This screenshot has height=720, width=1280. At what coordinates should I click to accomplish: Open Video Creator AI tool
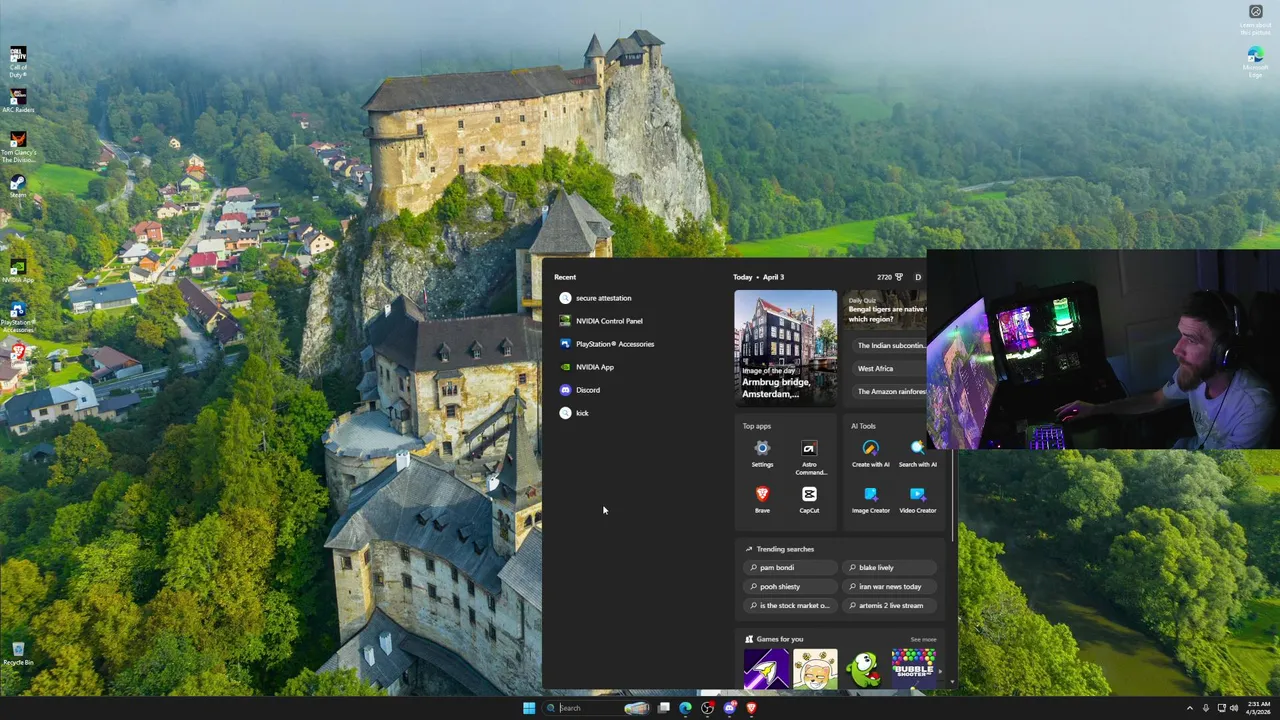coord(917,499)
